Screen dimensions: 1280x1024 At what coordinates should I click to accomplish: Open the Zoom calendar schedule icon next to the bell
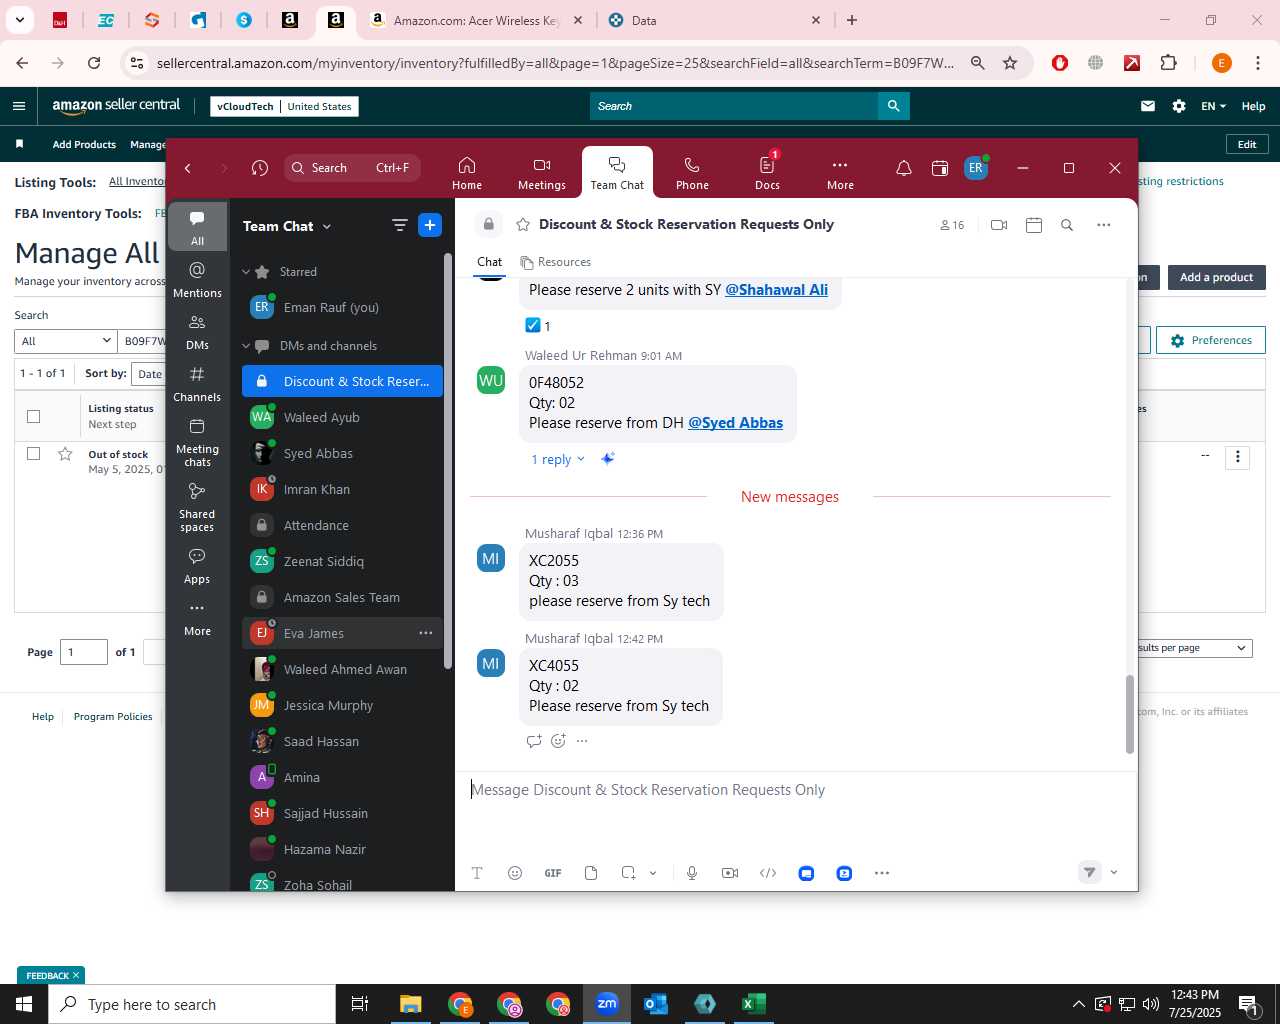(x=940, y=168)
